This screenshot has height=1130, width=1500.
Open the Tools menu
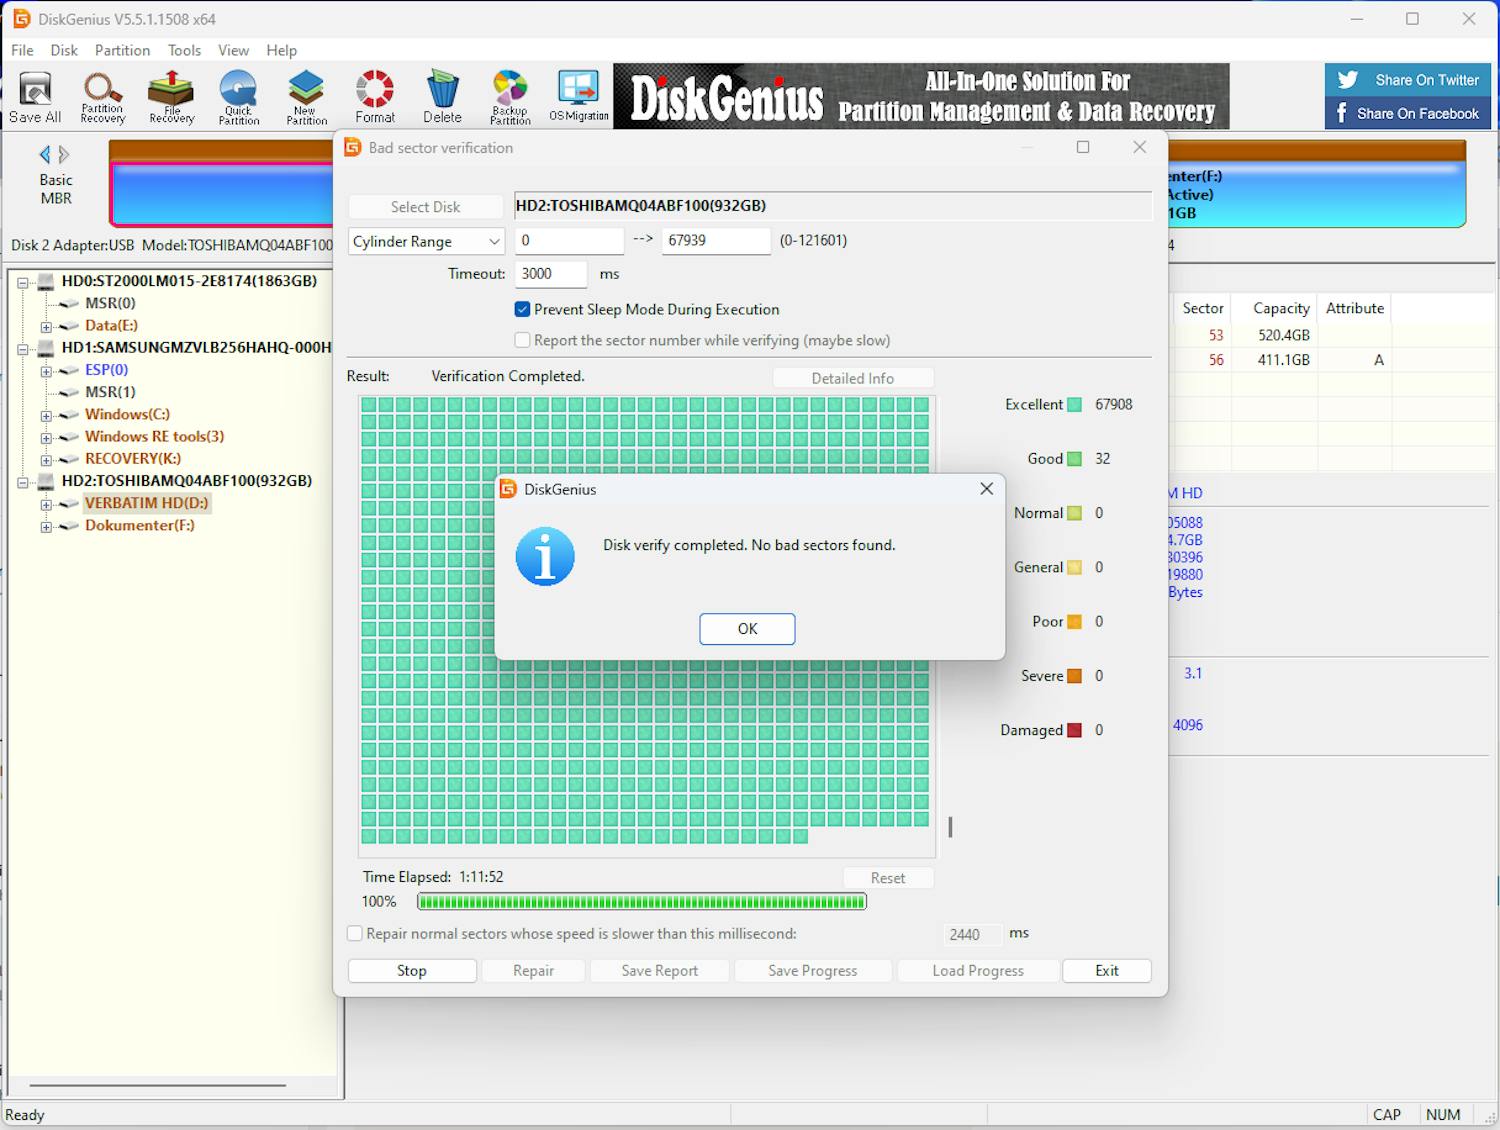[x=184, y=50]
